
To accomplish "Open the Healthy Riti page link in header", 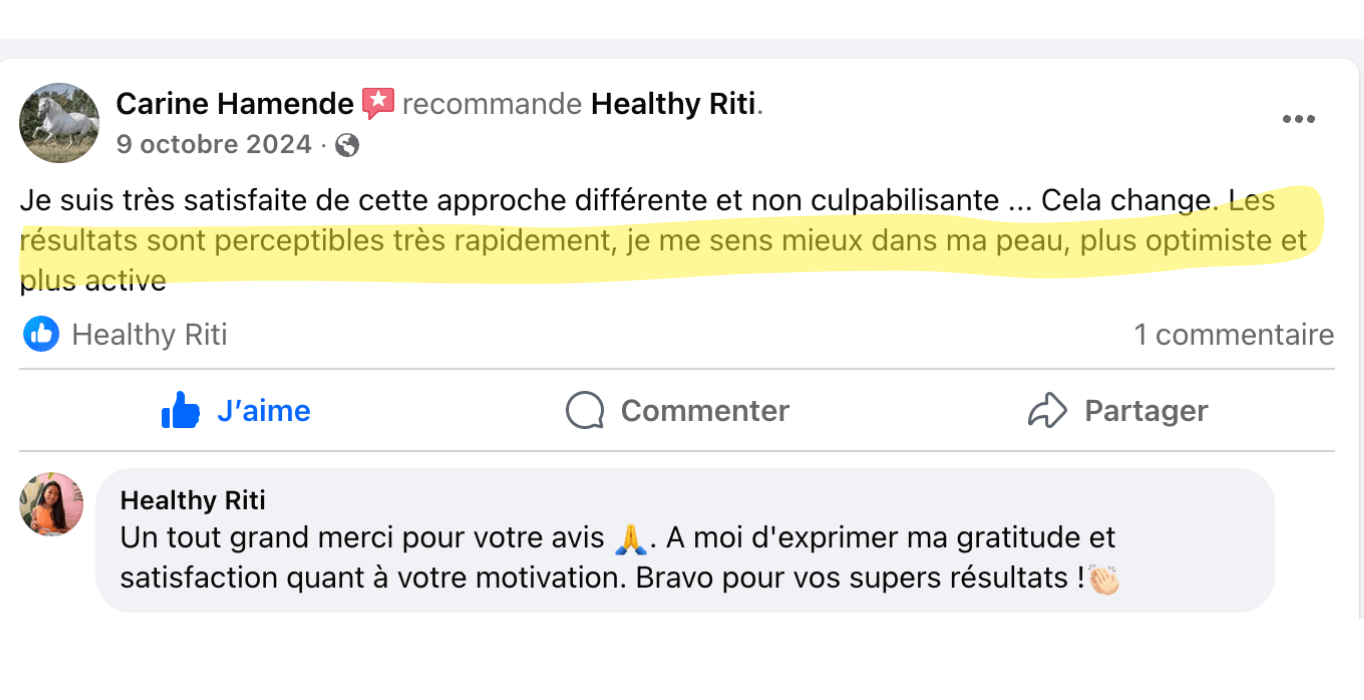I will click(673, 104).
